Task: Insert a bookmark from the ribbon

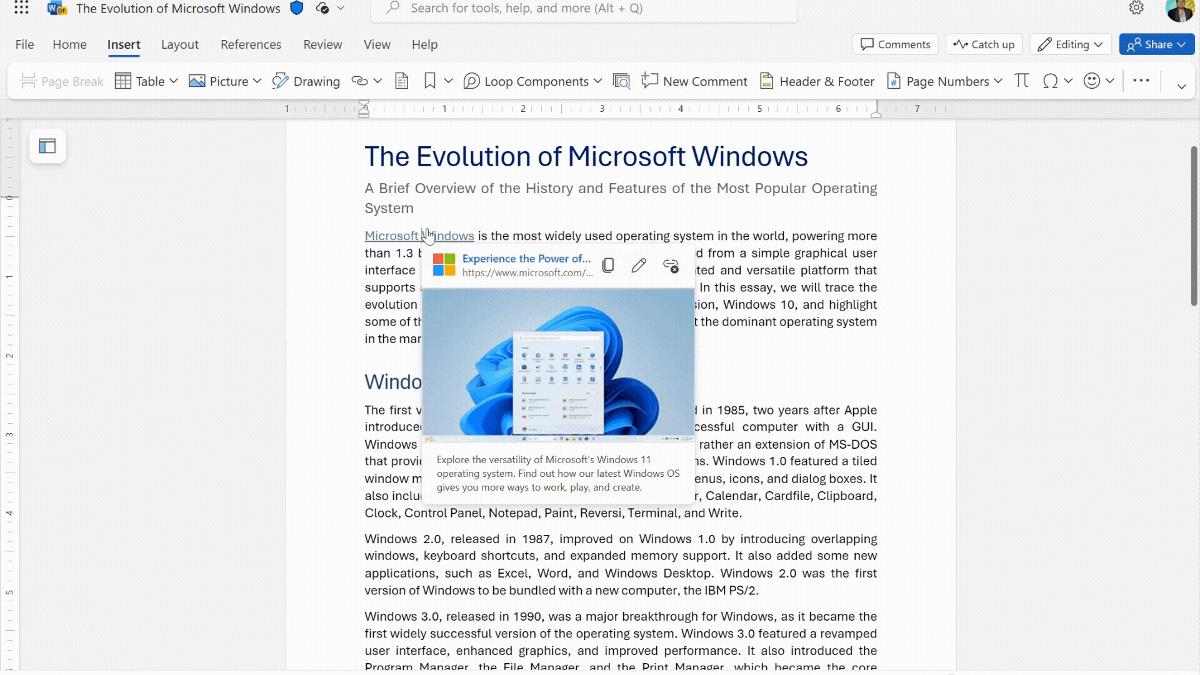Action: click(x=432, y=81)
